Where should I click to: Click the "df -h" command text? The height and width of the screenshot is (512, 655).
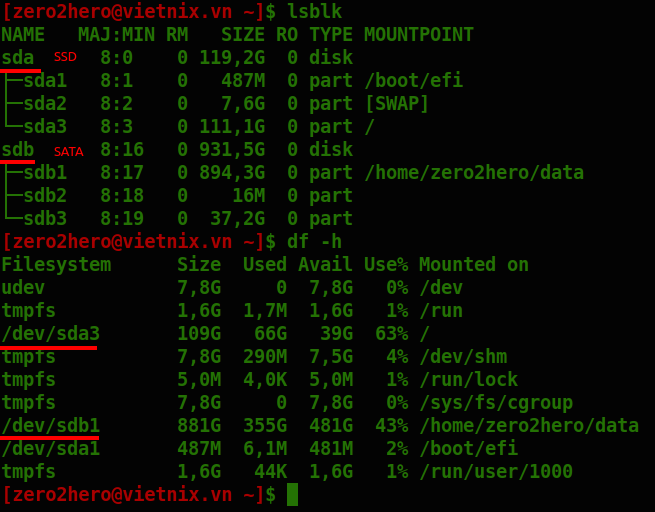tap(314, 242)
